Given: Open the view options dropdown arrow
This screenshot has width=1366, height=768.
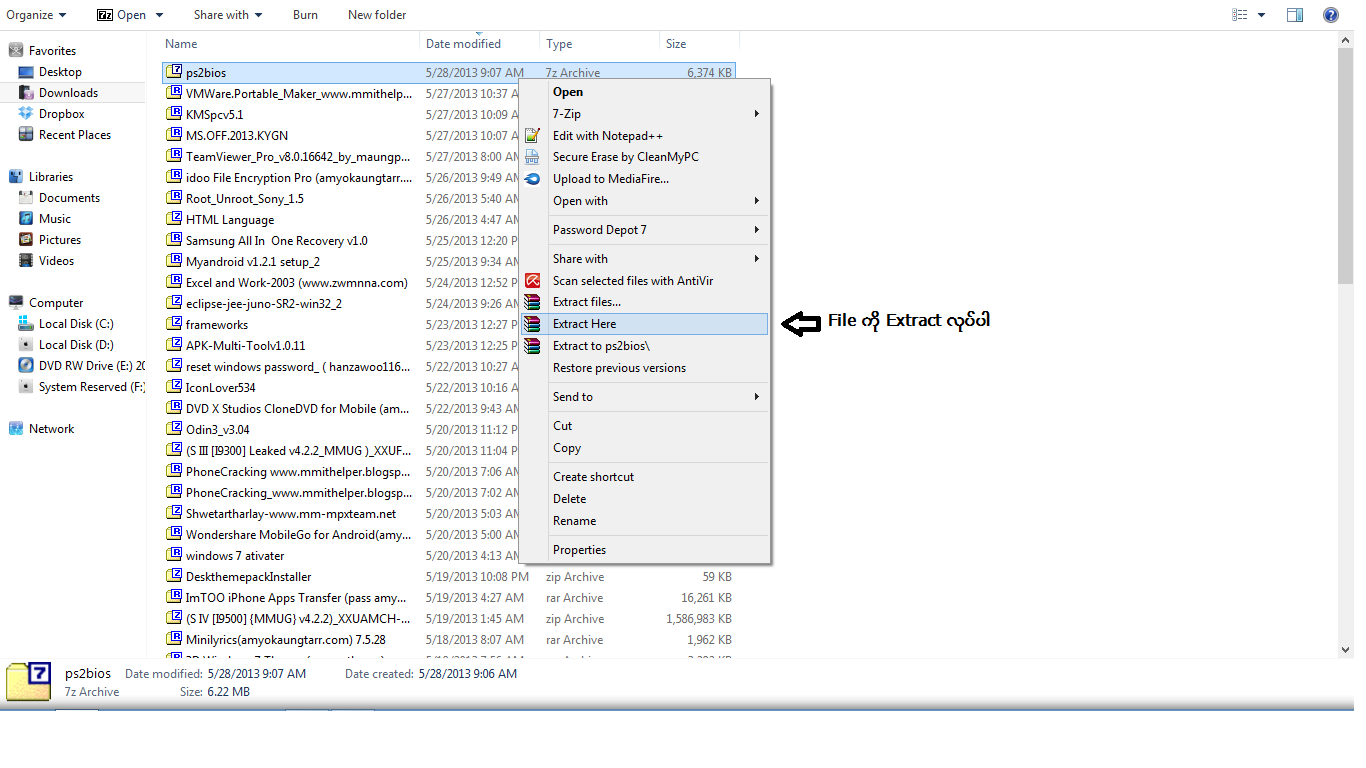Looking at the screenshot, I should (x=1261, y=15).
